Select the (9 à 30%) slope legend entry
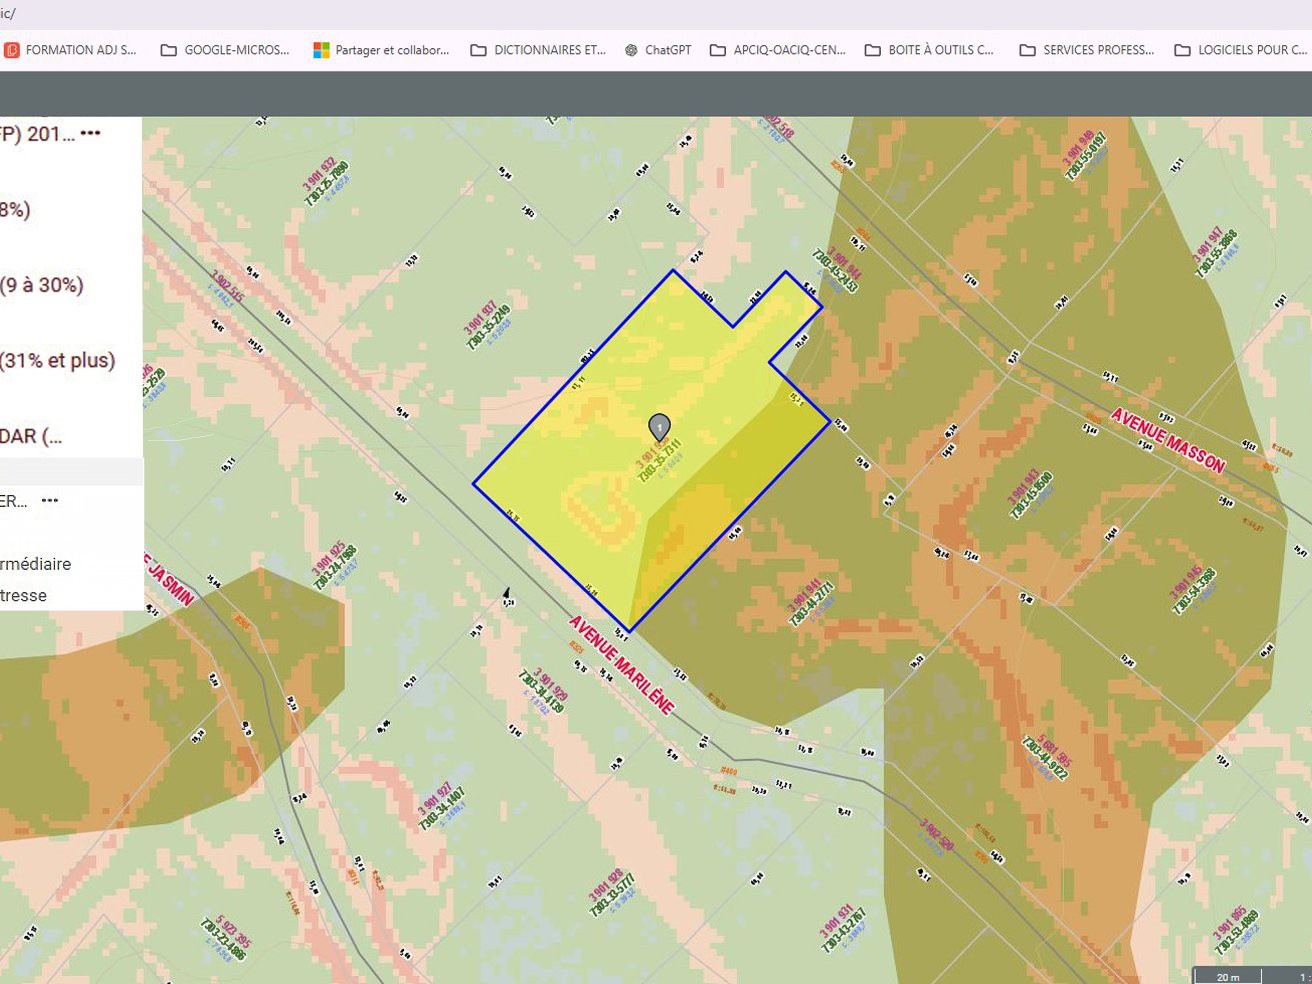 click(42, 285)
